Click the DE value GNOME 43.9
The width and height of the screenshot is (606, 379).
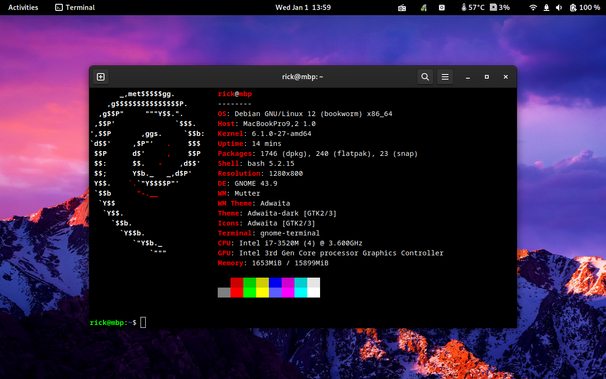point(256,184)
